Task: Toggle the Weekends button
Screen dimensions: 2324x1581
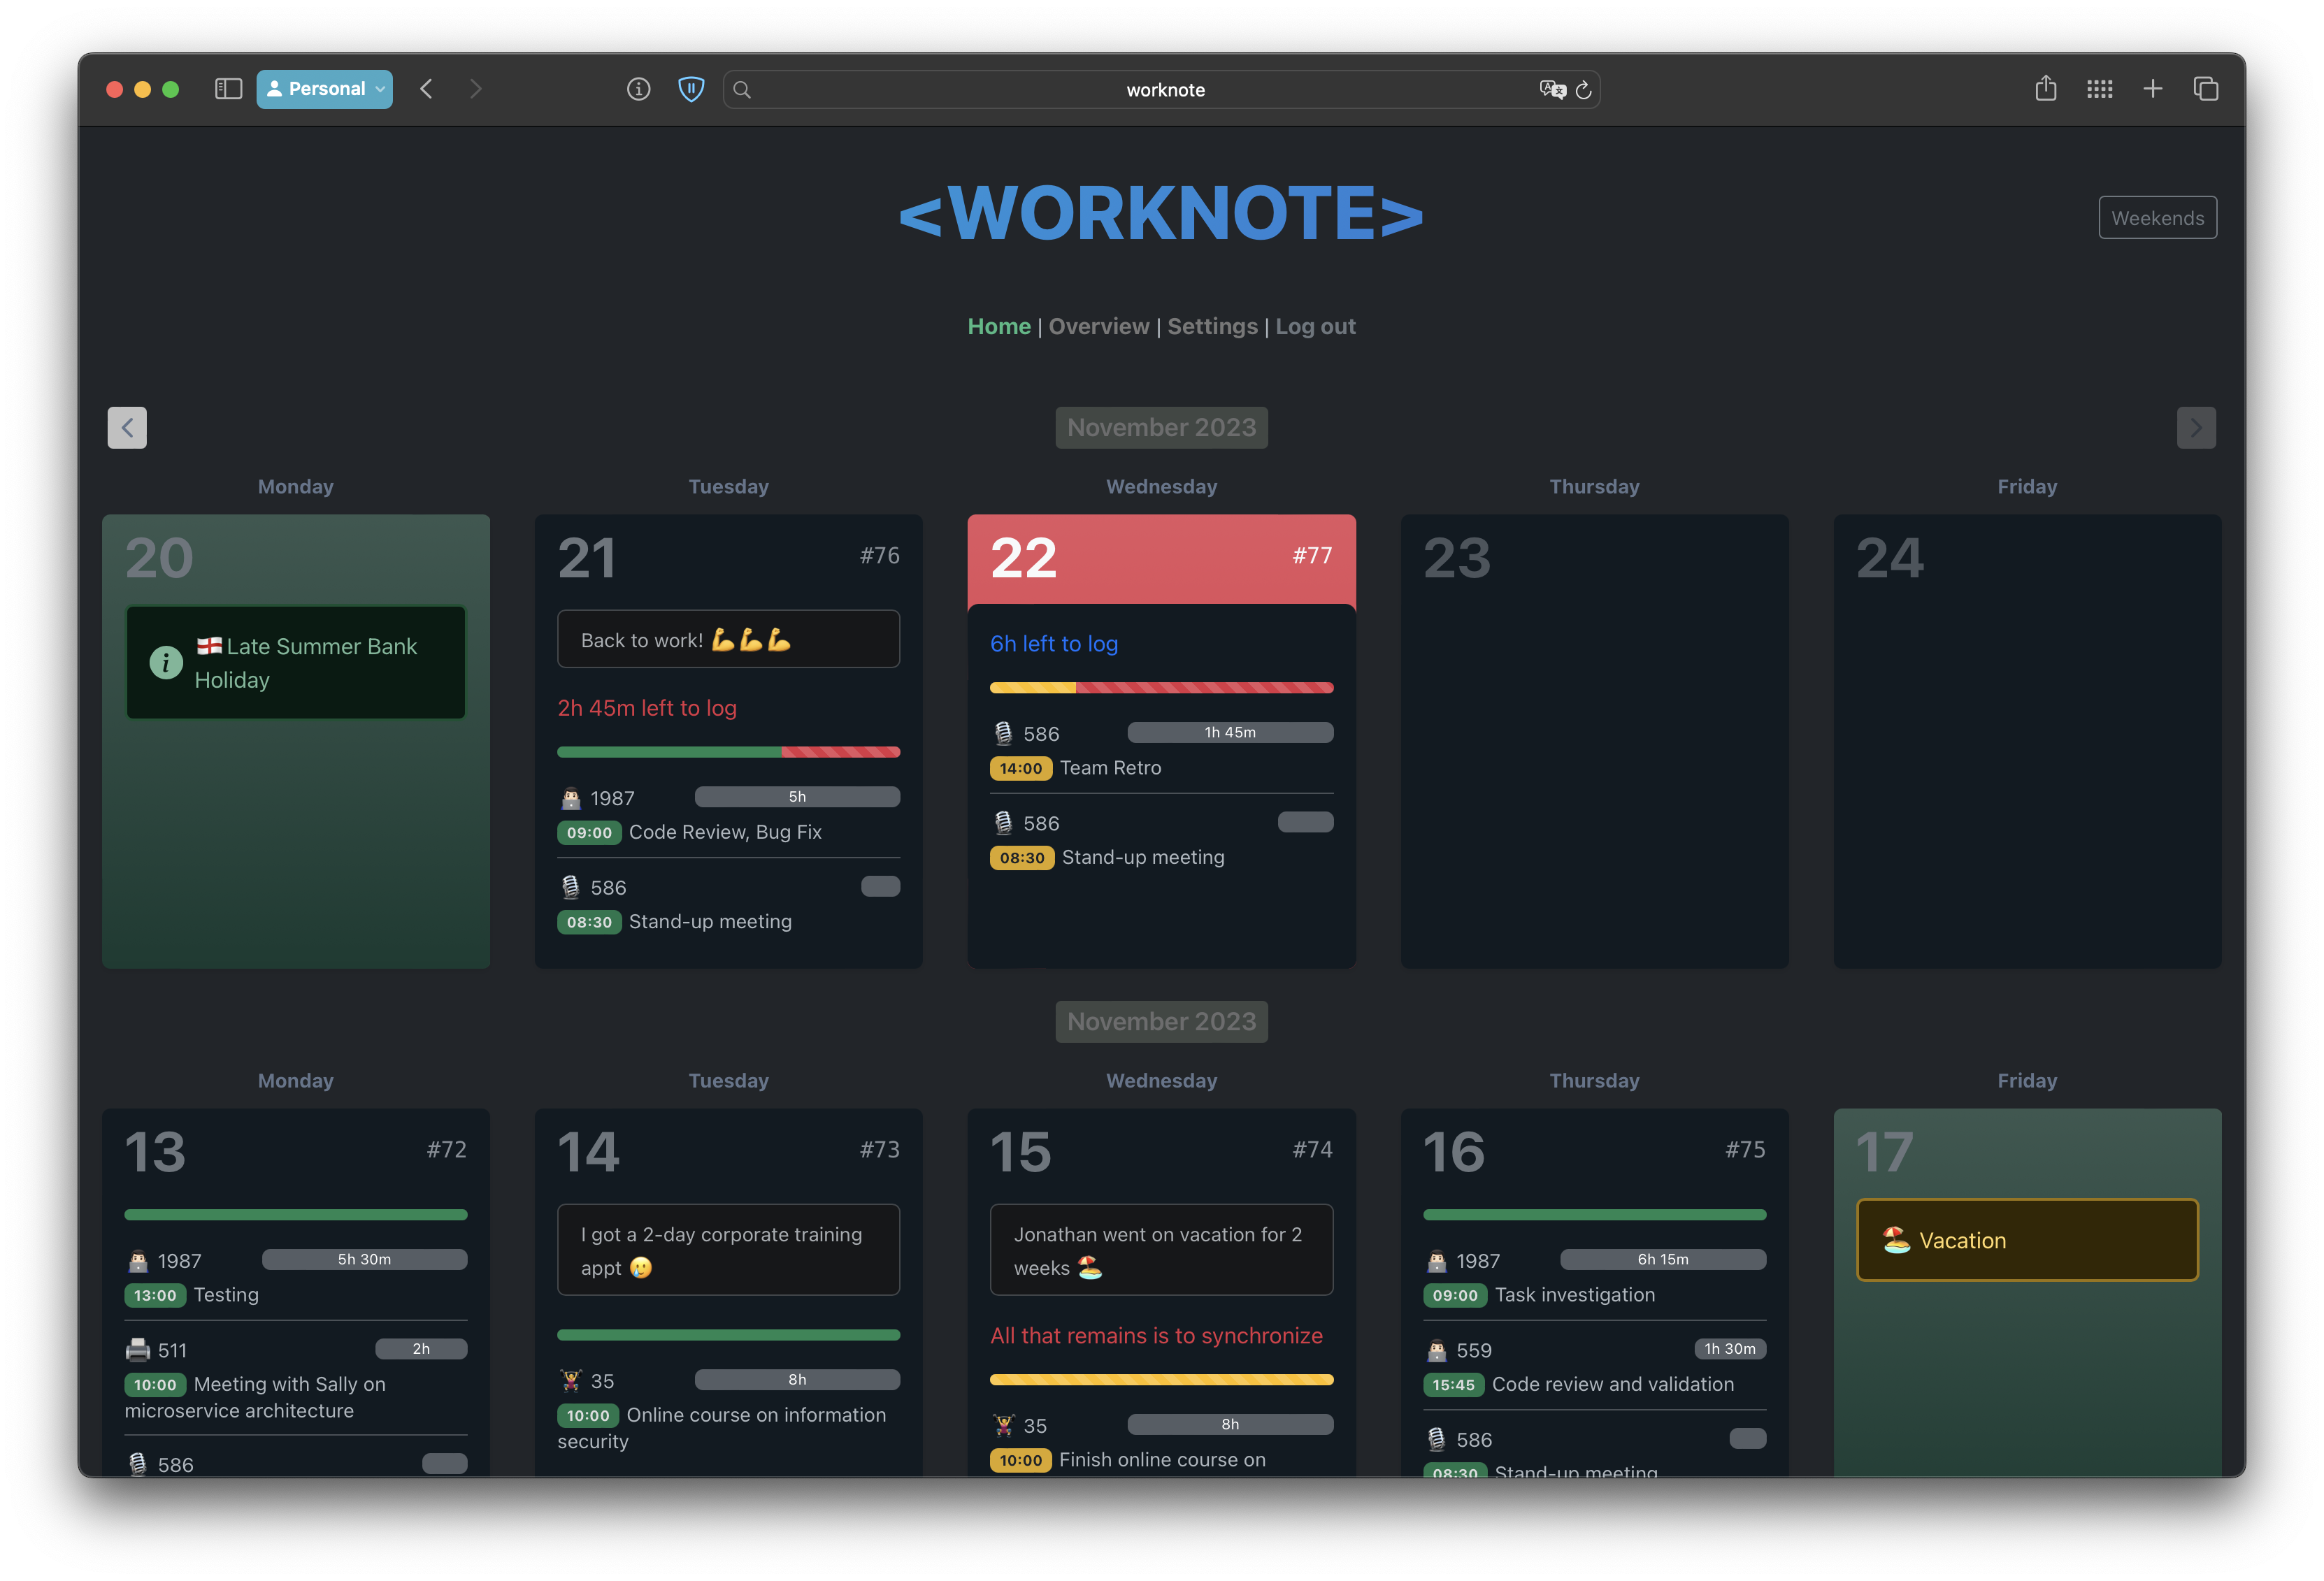Action: [x=2157, y=218]
